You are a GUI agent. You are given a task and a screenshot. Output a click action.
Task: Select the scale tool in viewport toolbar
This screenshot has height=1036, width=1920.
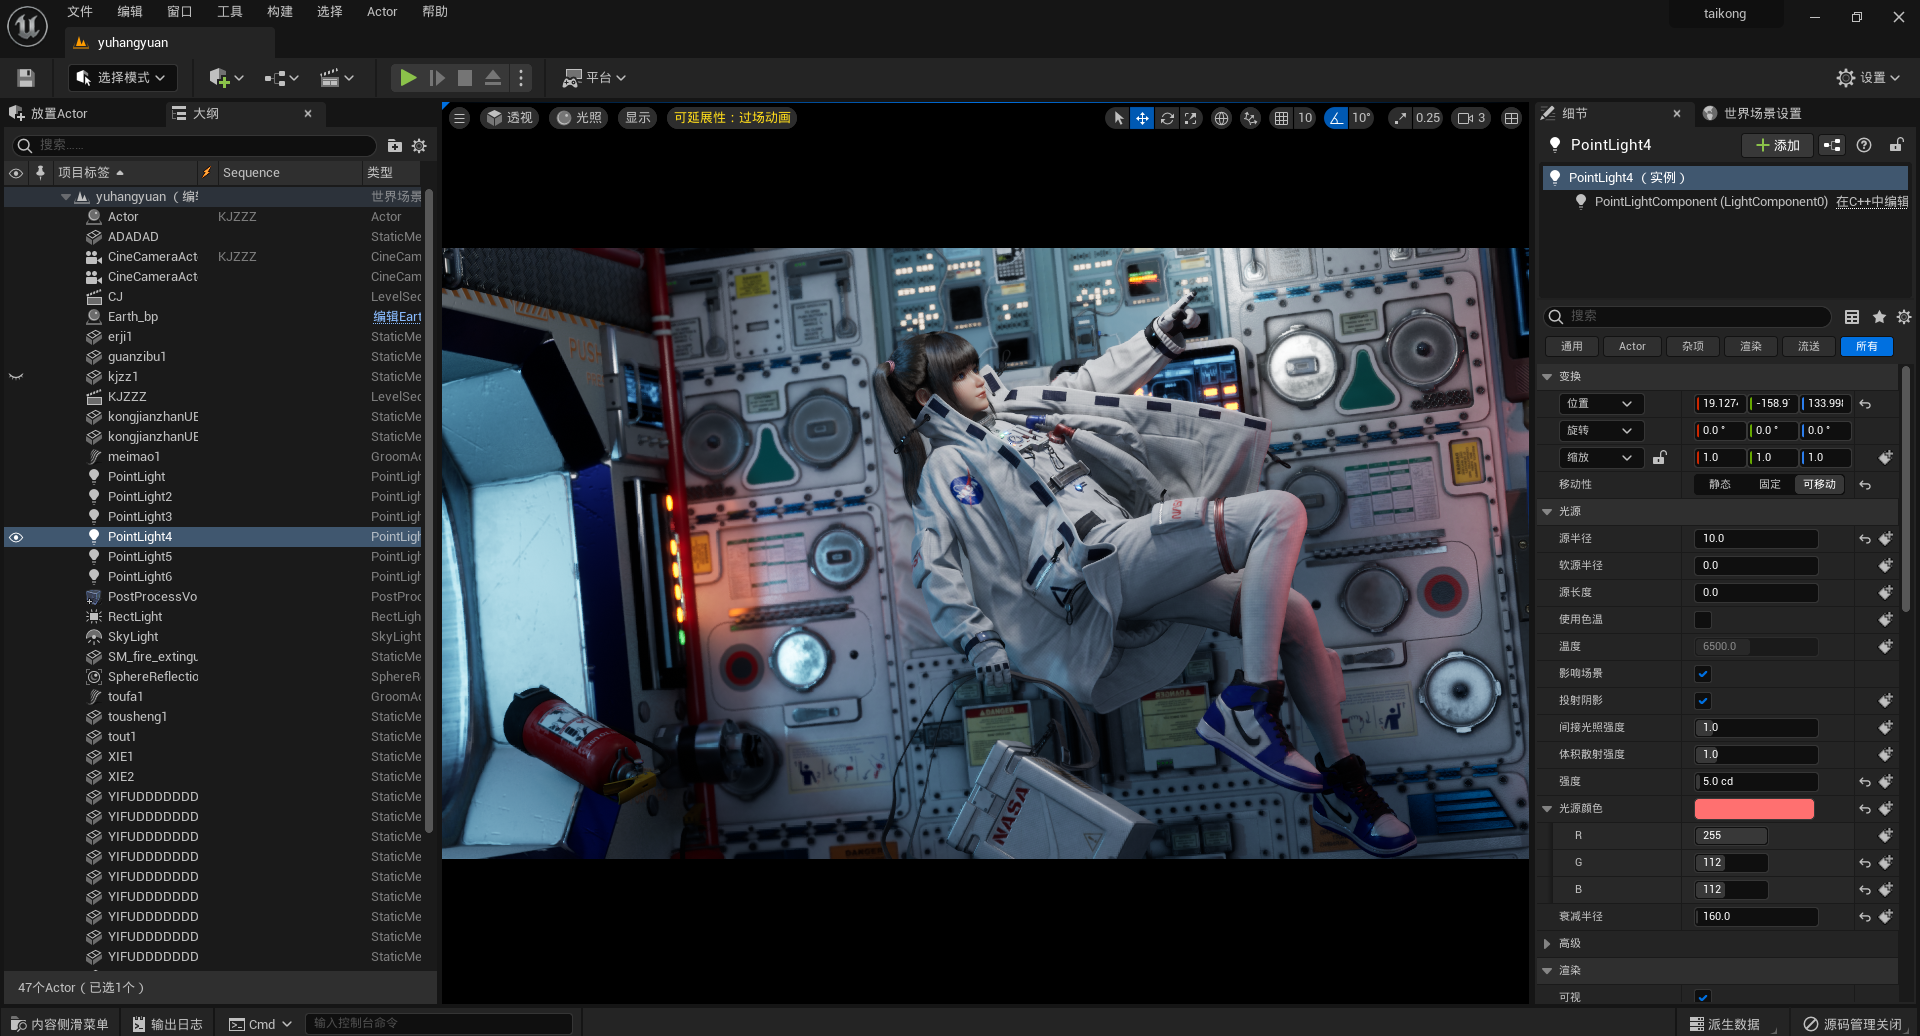click(x=1190, y=118)
